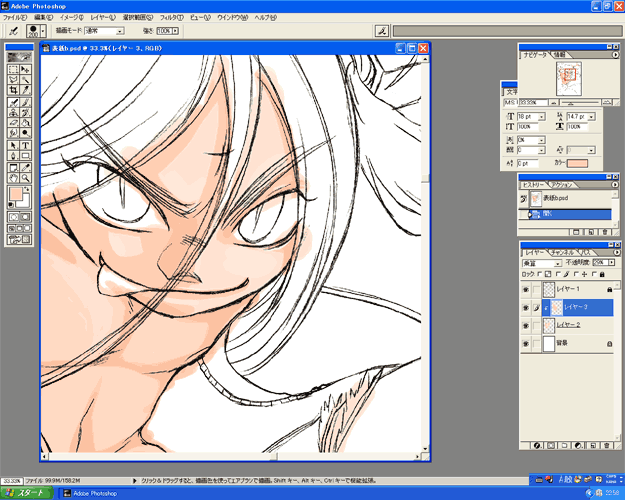
Task: Click the foreground color swatch in toolbox
Action: point(16,194)
